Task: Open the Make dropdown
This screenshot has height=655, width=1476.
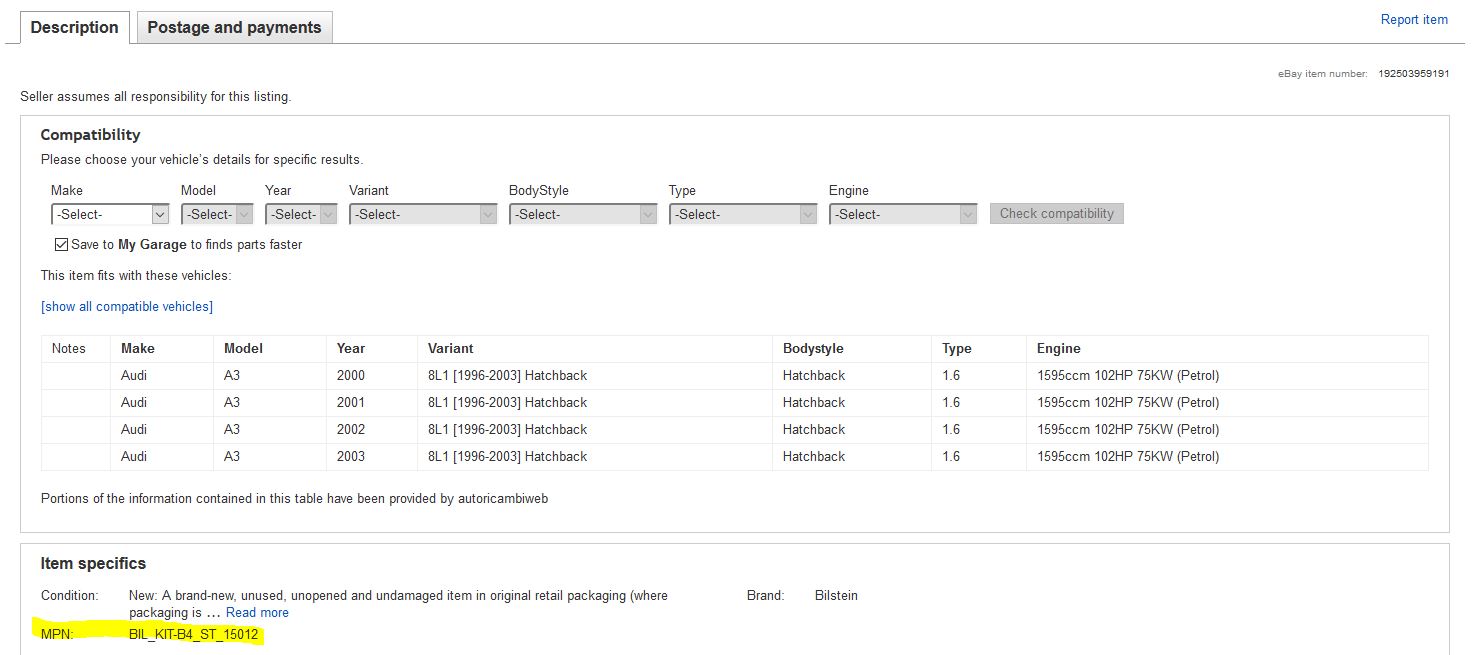Action: [110, 214]
